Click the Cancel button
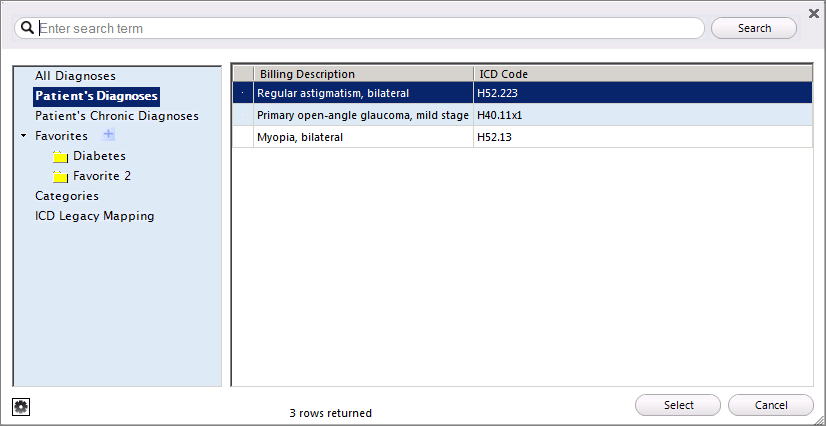Viewport: 826px width, 426px height. click(771, 405)
